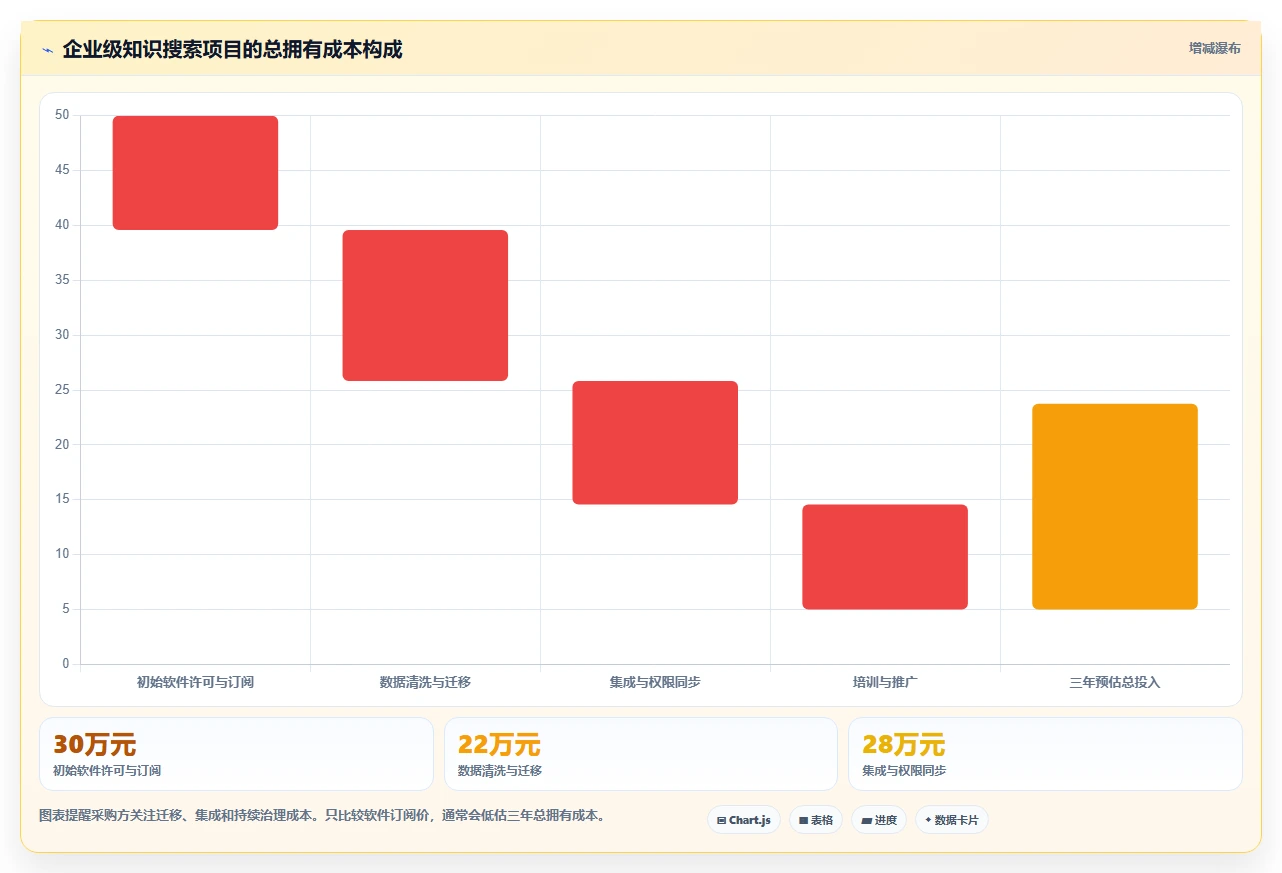This screenshot has height=873, width=1282.
Task: Click the 初始软件许可与订阅 axis label
Action: (195, 682)
